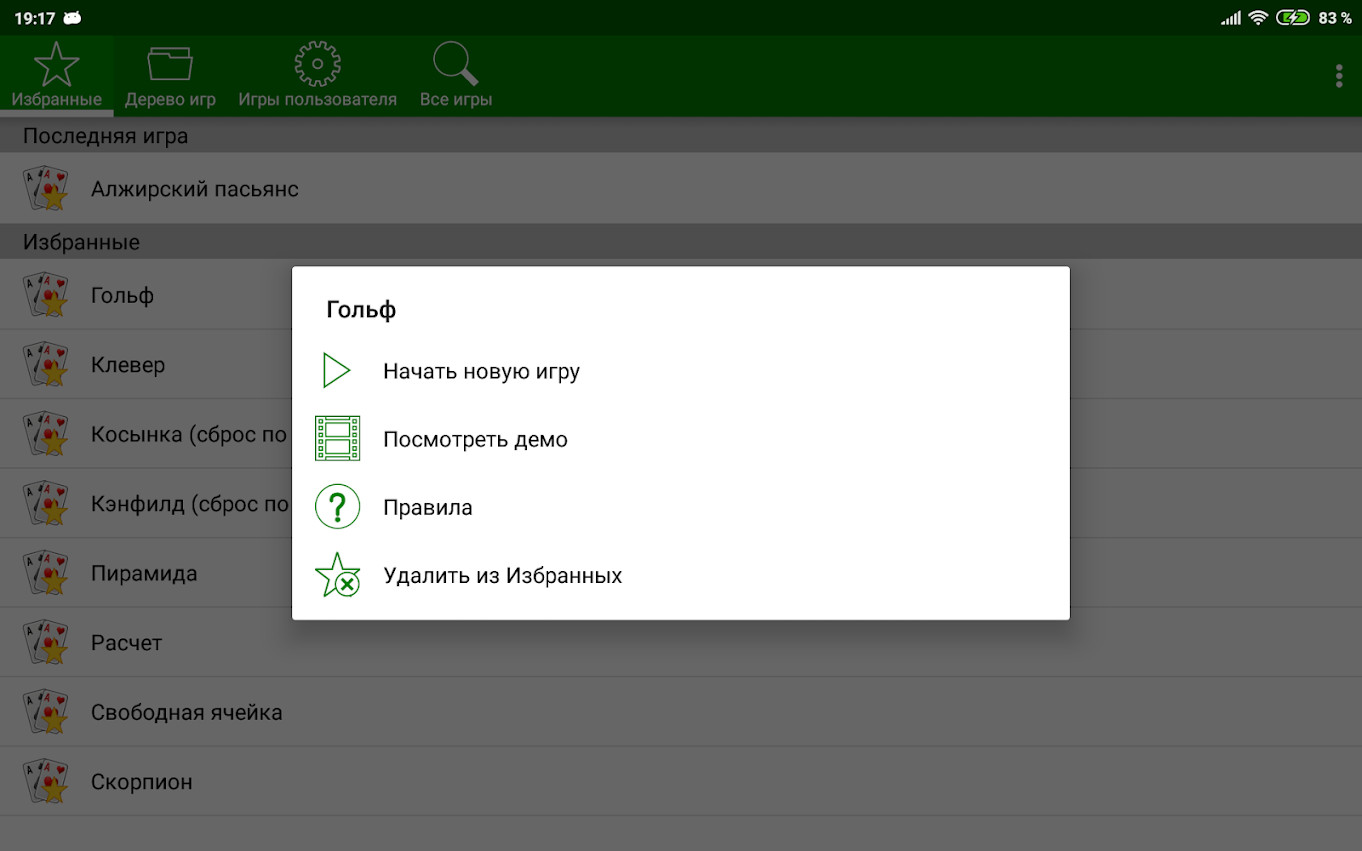Tap the card icon beside Клевер
This screenshot has width=1362, height=851.
[x=46, y=365]
